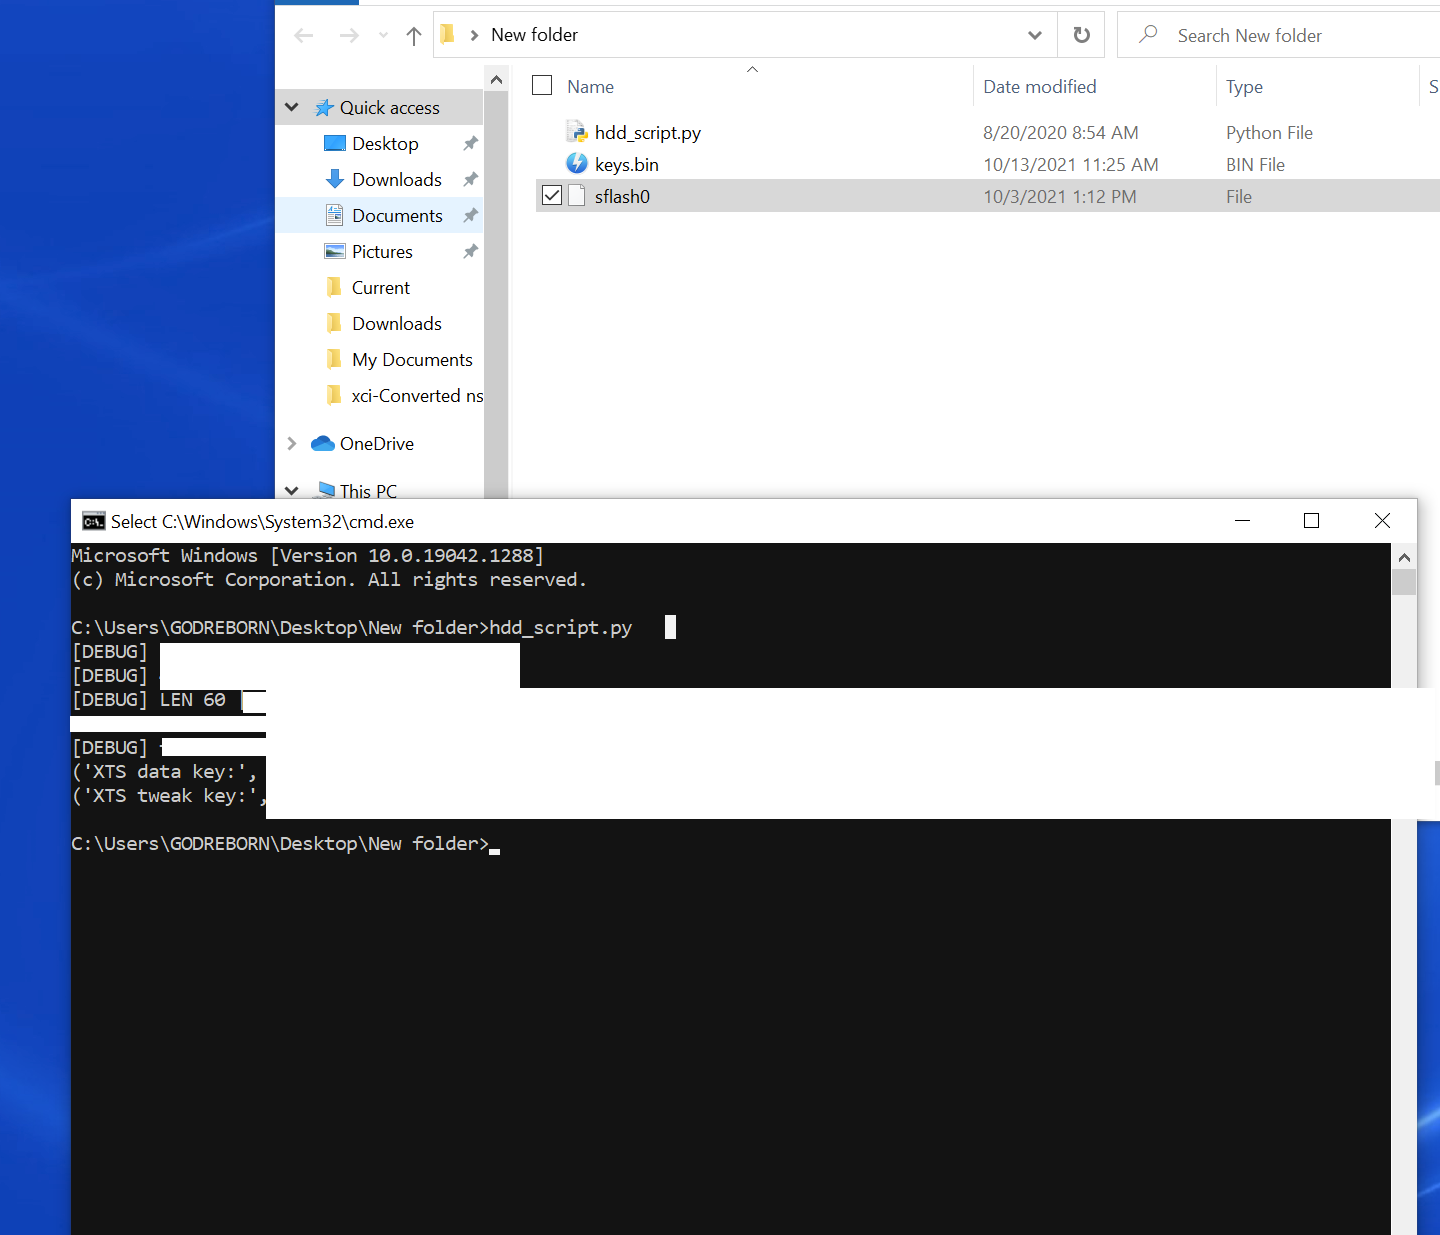The image size is (1440, 1235).
Task: Sort files by the Type column
Action: pyautogui.click(x=1244, y=87)
